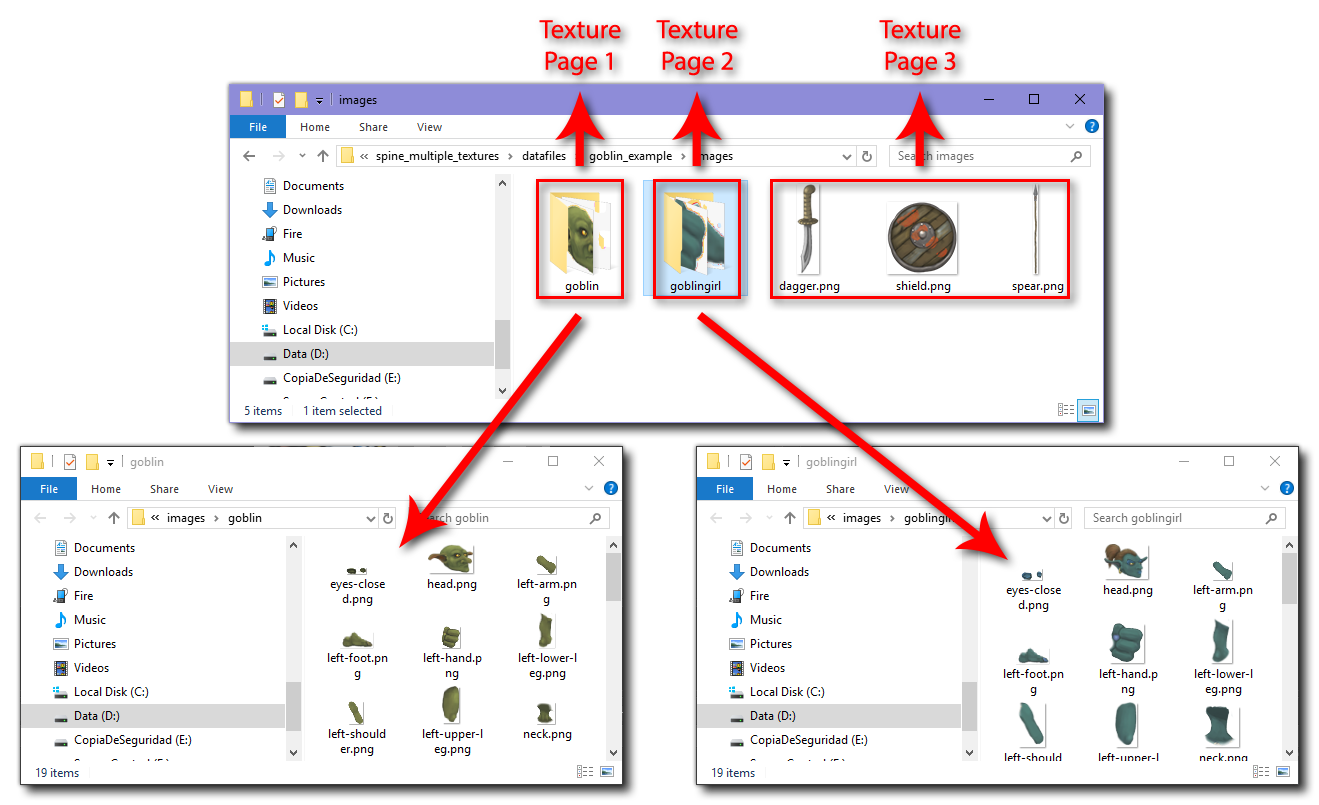Click the images breadcrumb in the goblingirl window
1319x805 pixels.
tap(862, 518)
